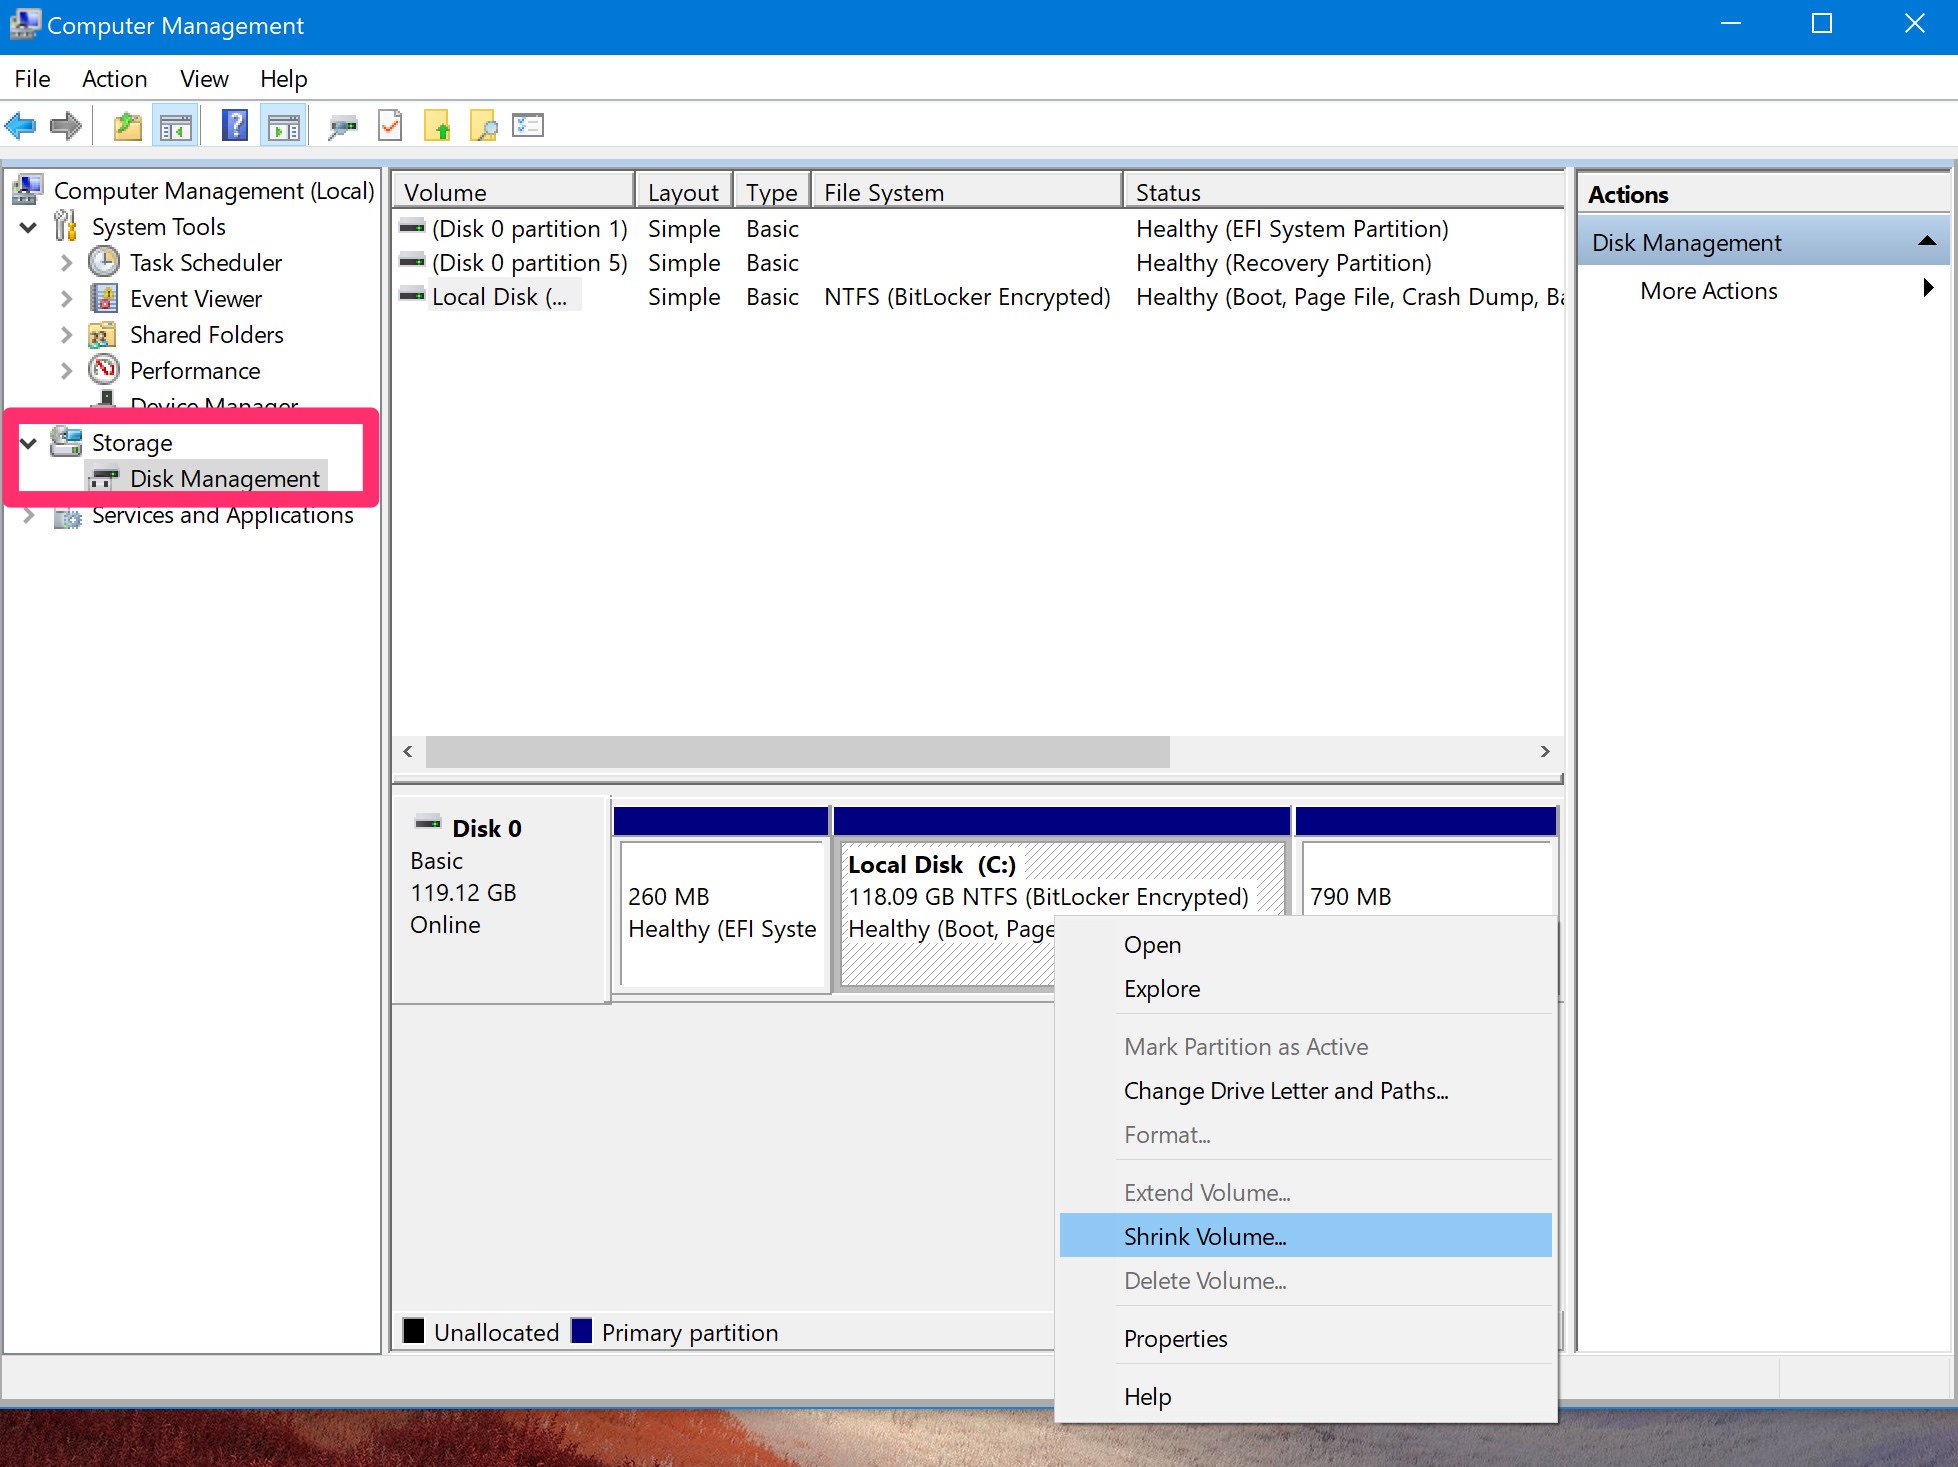The width and height of the screenshot is (1958, 1467).
Task: Open the File menu
Action: (x=32, y=78)
